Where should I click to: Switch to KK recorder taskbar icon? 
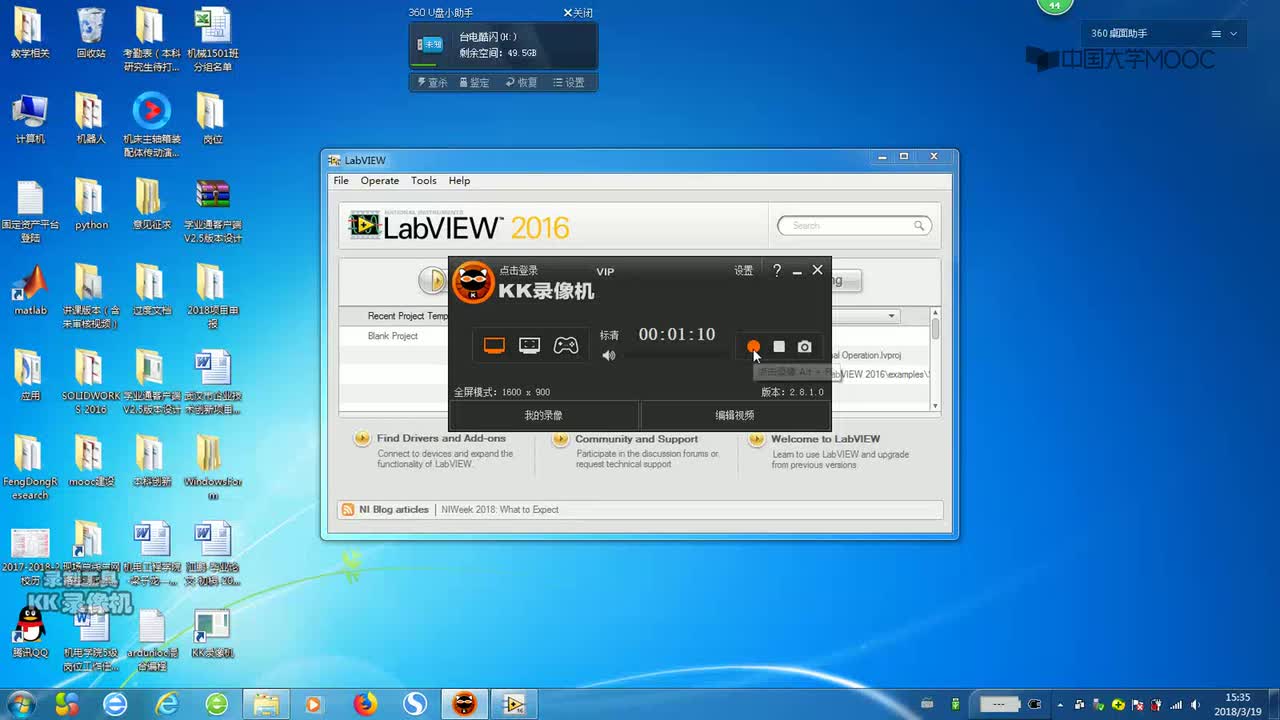point(465,704)
